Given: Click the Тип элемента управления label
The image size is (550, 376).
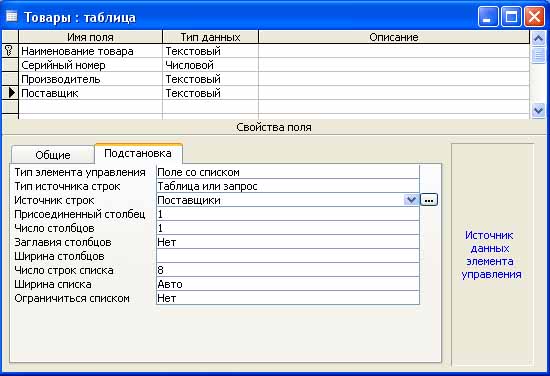Looking at the screenshot, I should 80,172.
